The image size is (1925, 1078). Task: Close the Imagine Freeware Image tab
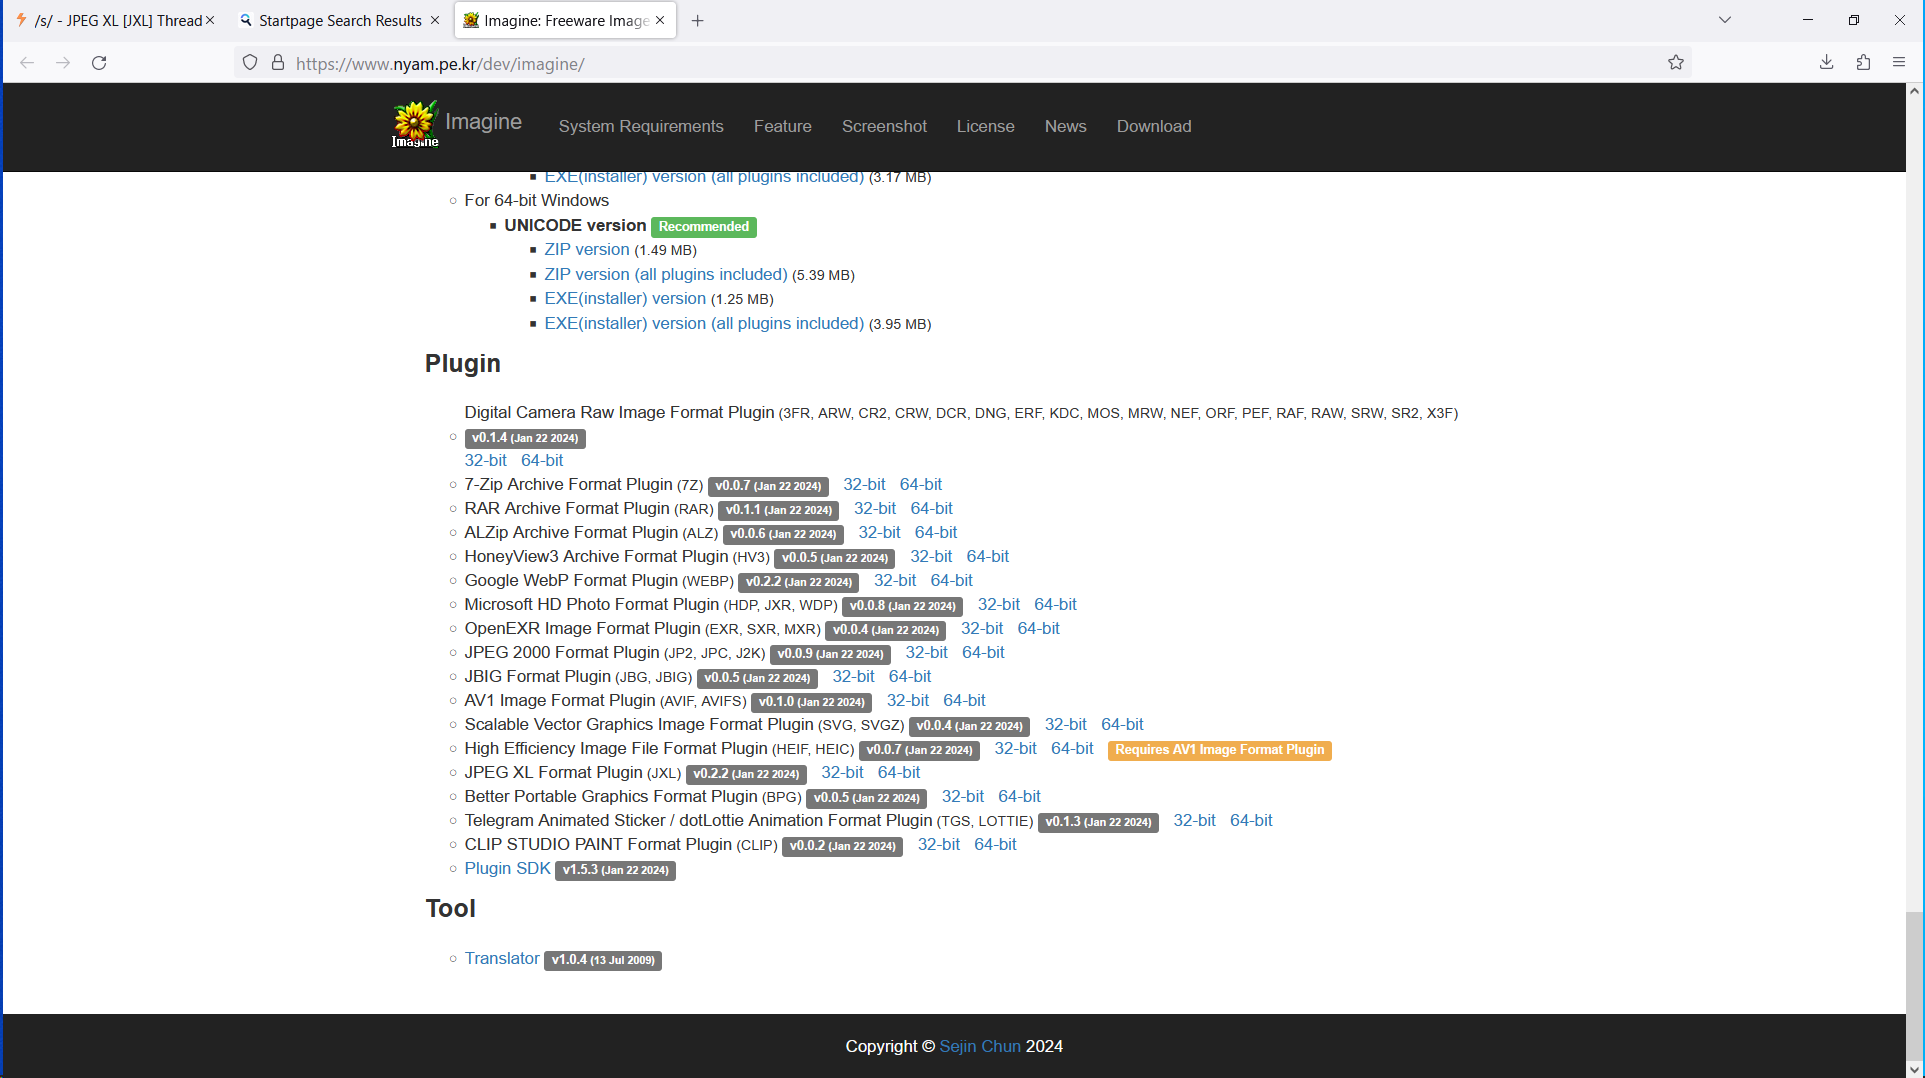coord(660,20)
